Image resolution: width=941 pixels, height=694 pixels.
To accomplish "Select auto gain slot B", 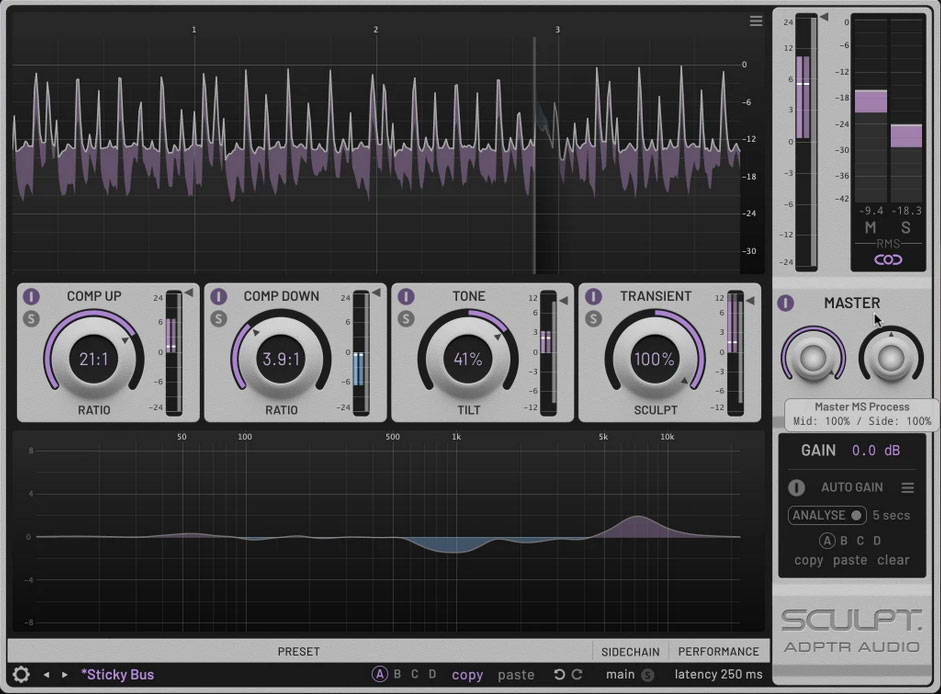I will click(844, 540).
